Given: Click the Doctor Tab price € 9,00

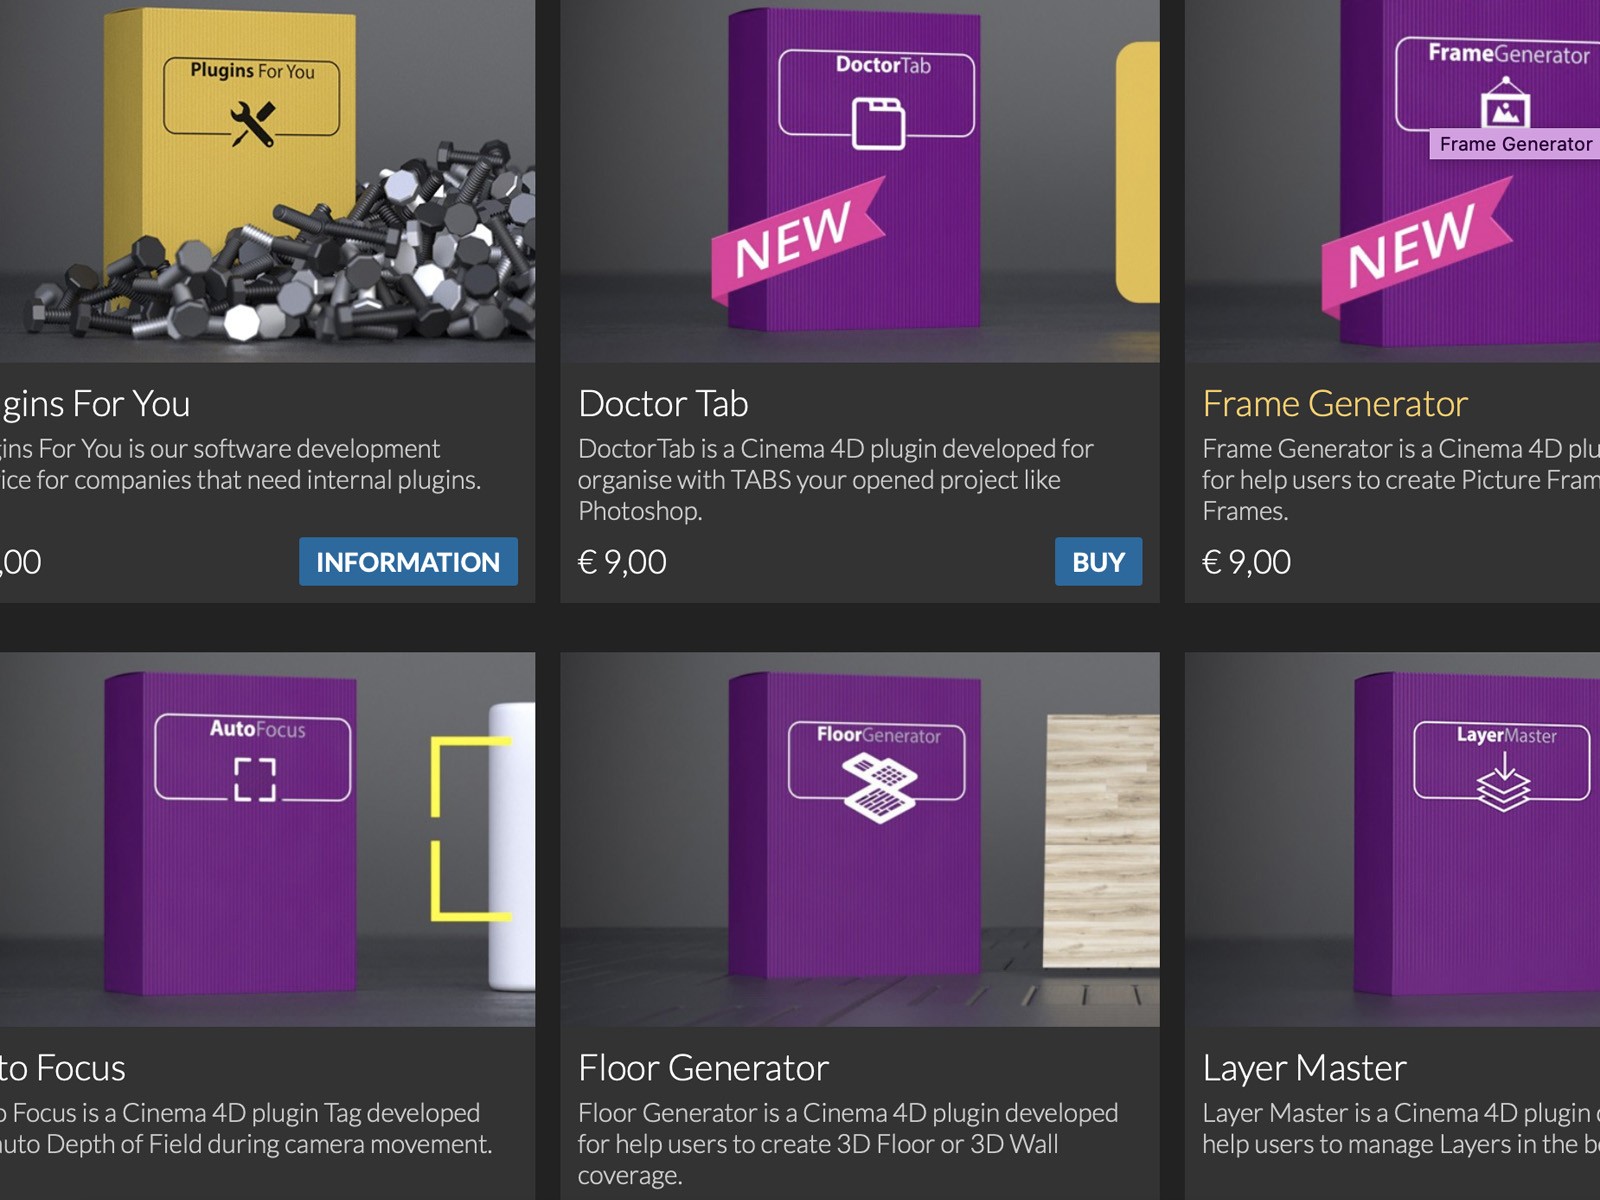Looking at the screenshot, I should [x=622, y=562].
